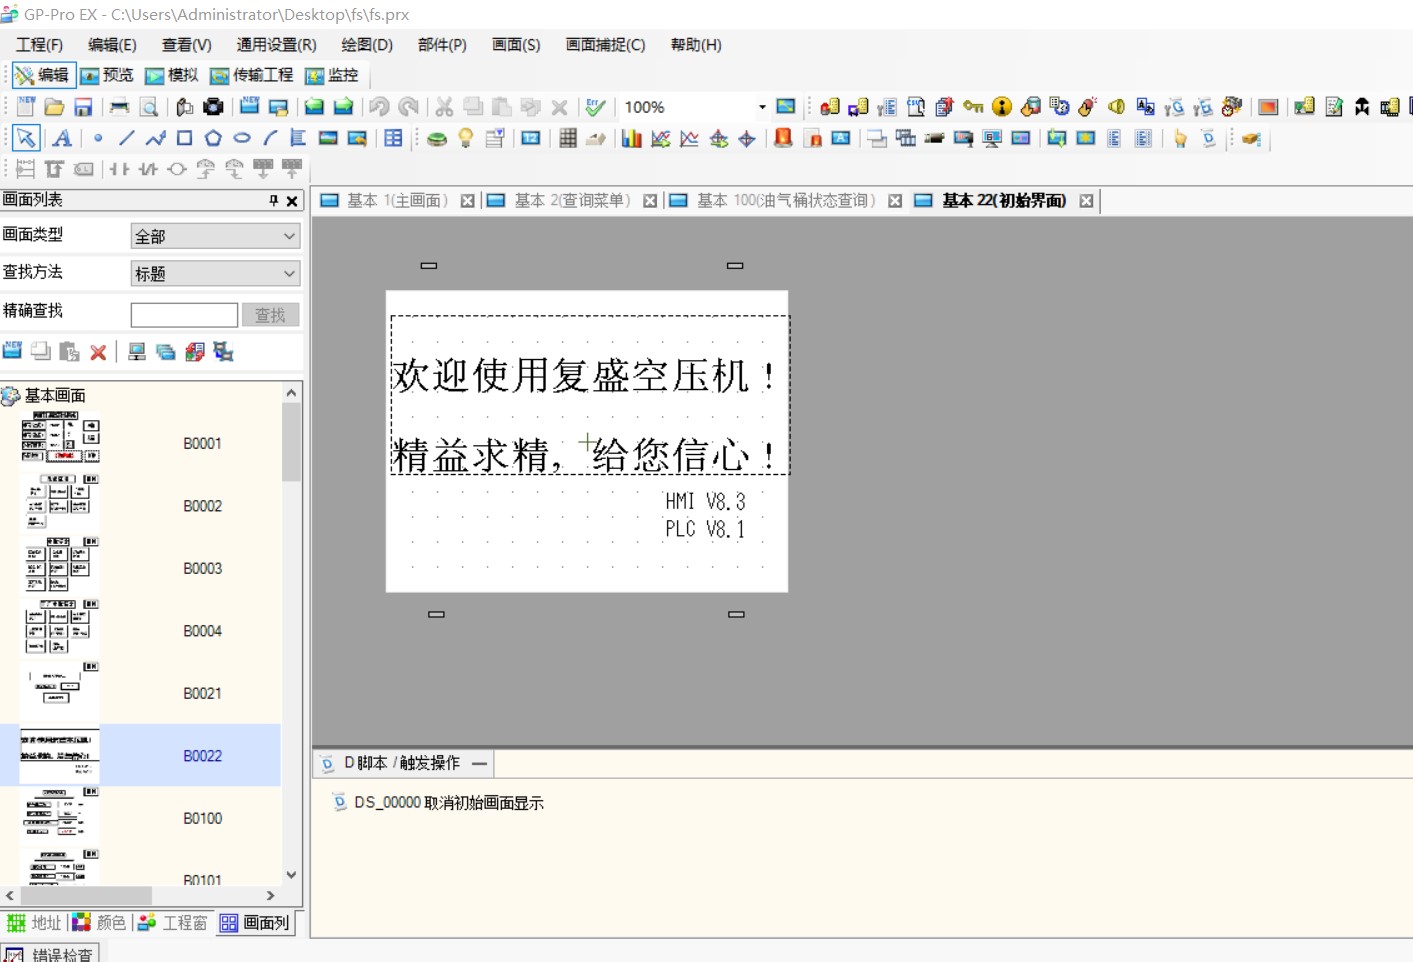Open the 100% zoom level dropdown
Viewport: 1413px width, 962px height.
pos(762,107)
